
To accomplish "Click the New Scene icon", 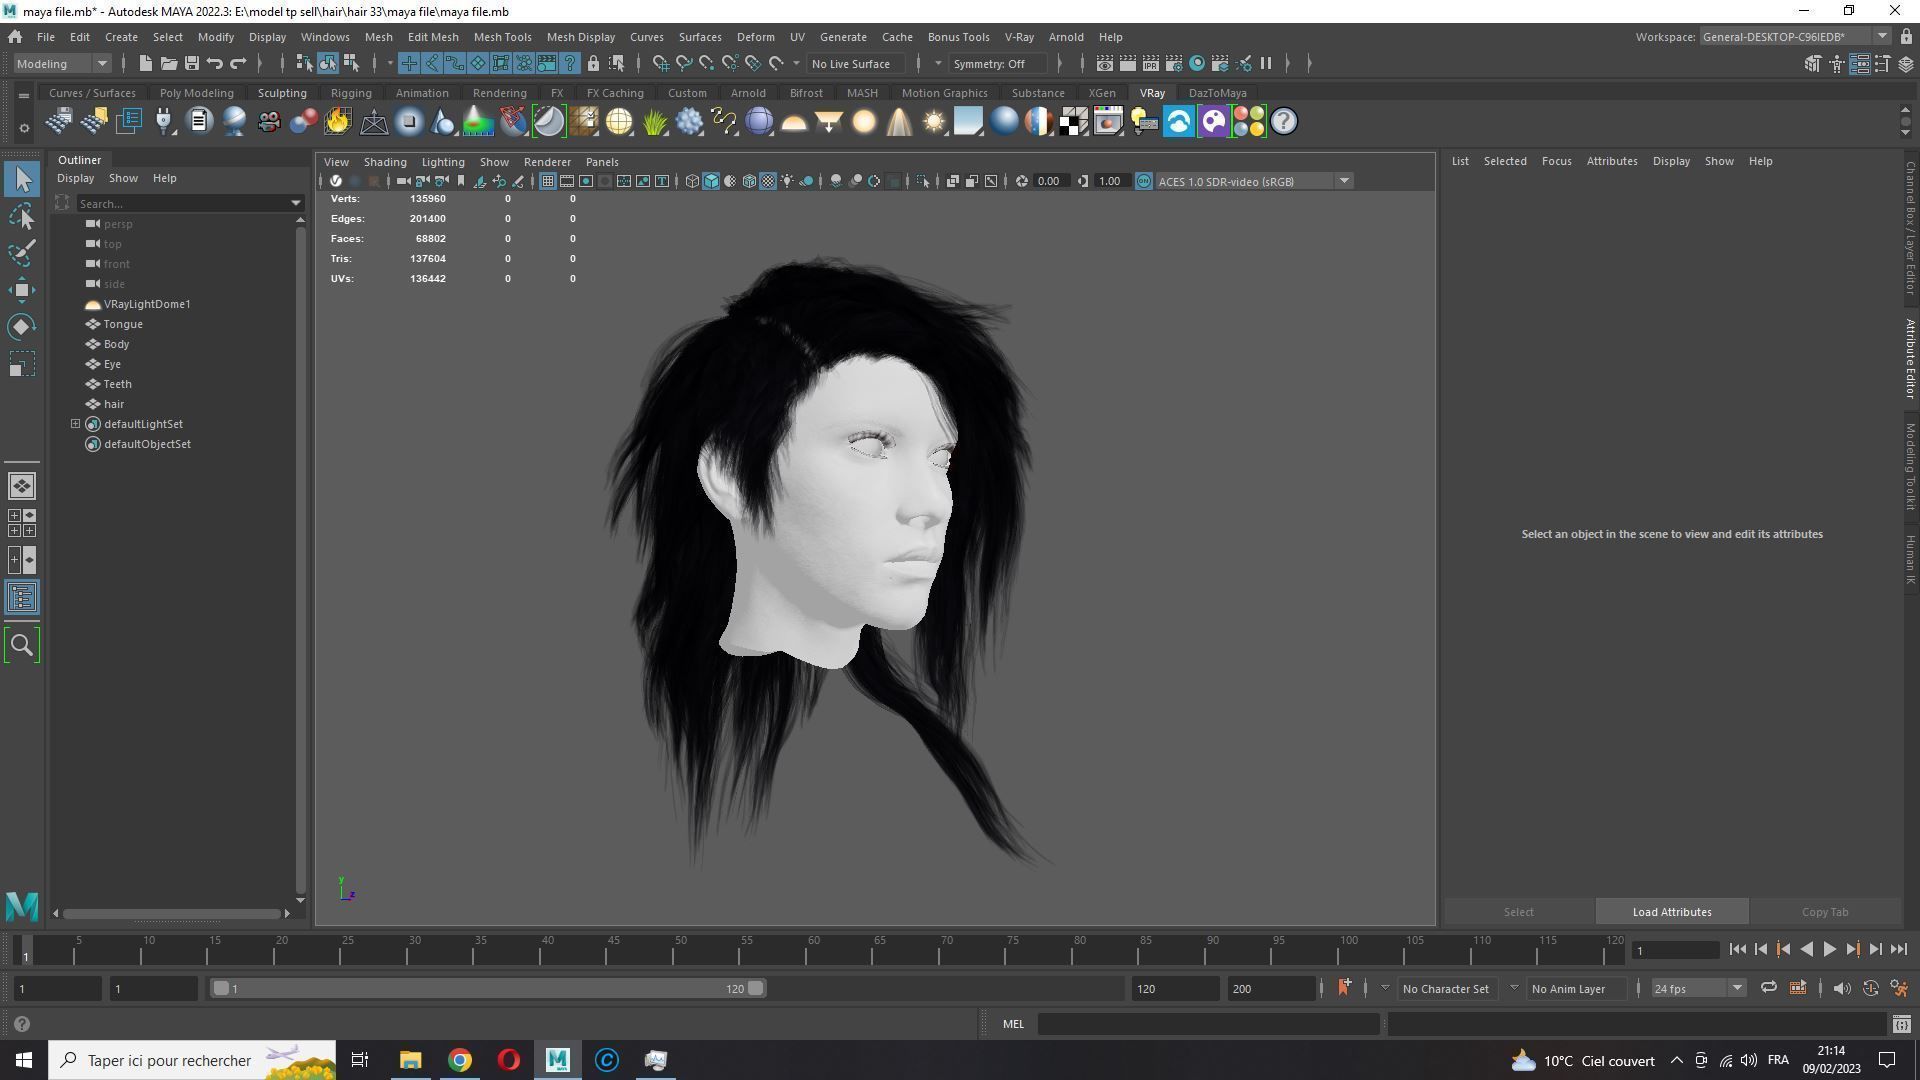I will point(145,63).
